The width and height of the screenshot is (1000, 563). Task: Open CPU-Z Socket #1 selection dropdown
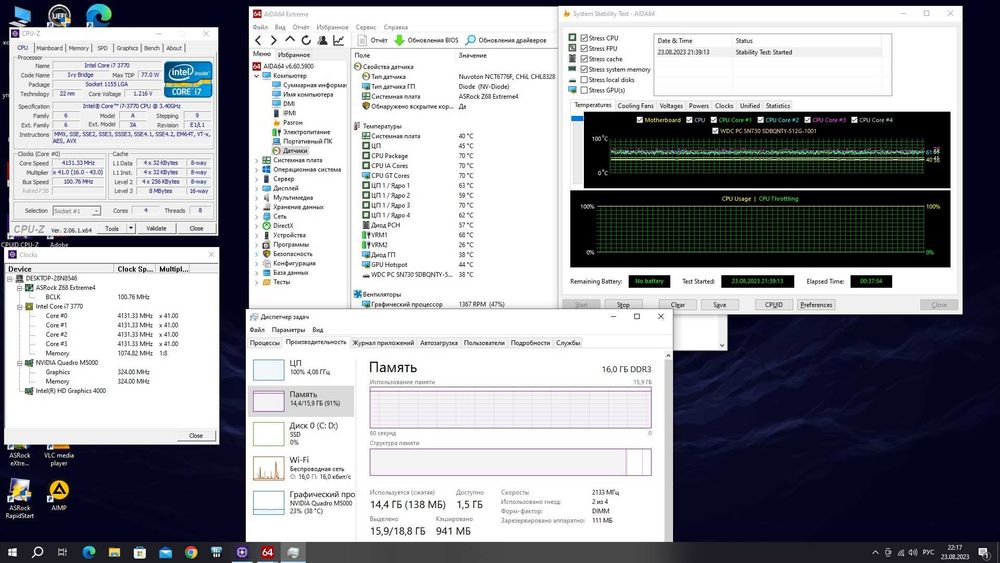point(96,211)
